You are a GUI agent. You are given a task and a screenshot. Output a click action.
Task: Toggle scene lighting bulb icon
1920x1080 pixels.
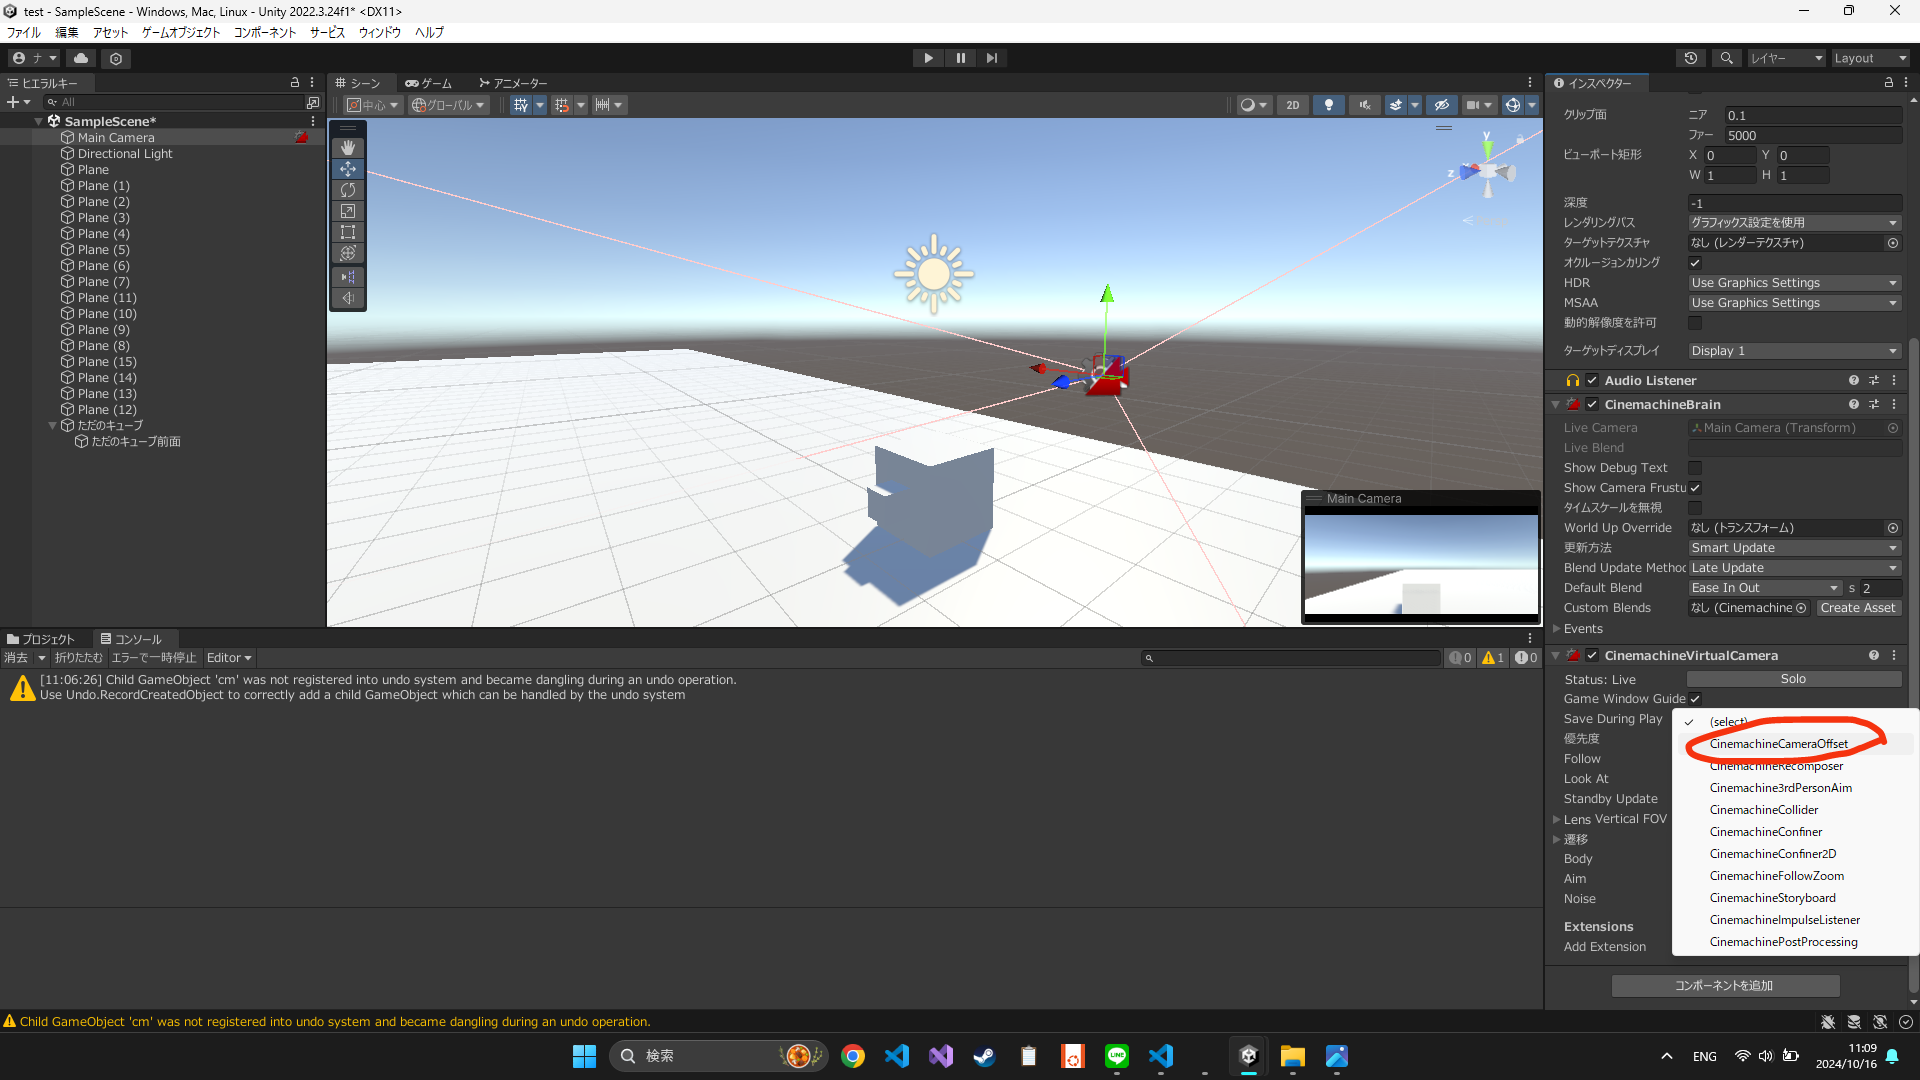click(1328, 105)
